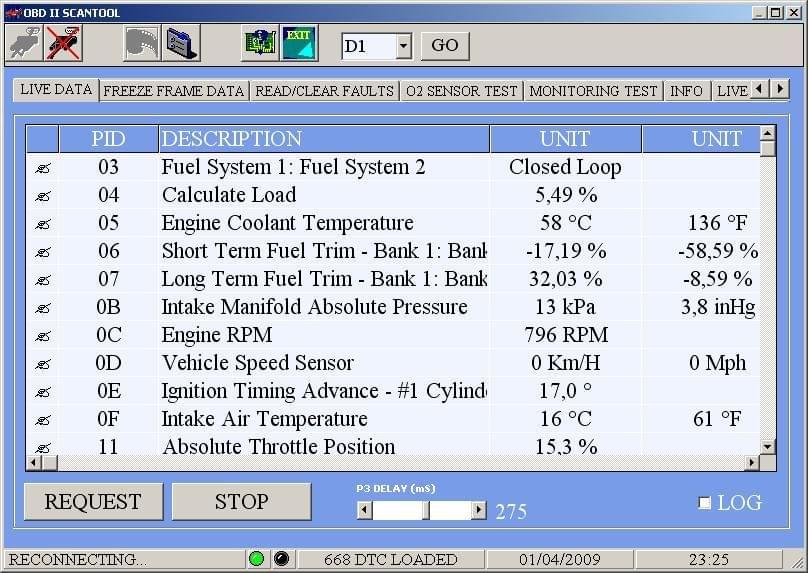Click the row icon for PID 11
Viewport: 809px width, 573px height.
(x=43, y=448)
